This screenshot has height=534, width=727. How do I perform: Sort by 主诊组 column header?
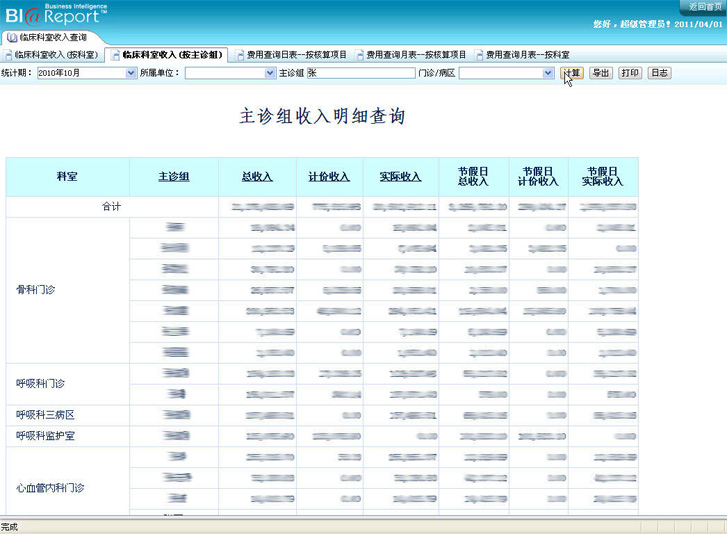(173, 177)
